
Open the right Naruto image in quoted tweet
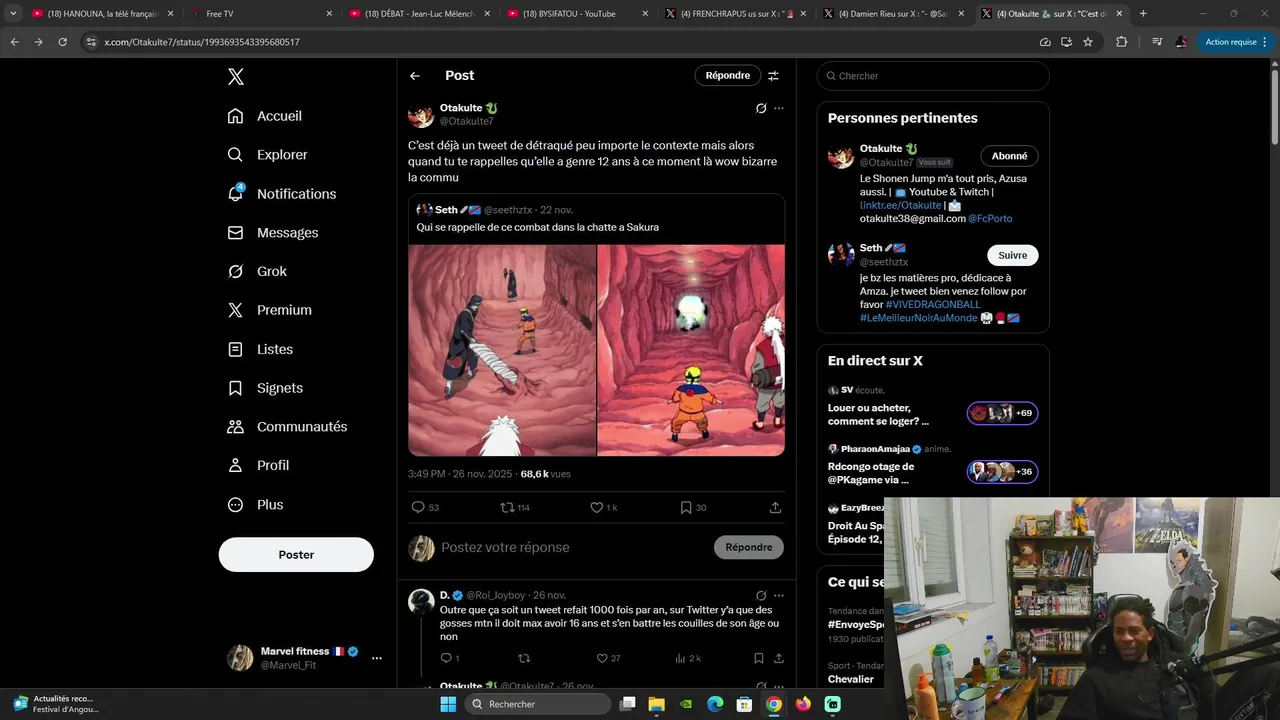(x=691, y=350)
